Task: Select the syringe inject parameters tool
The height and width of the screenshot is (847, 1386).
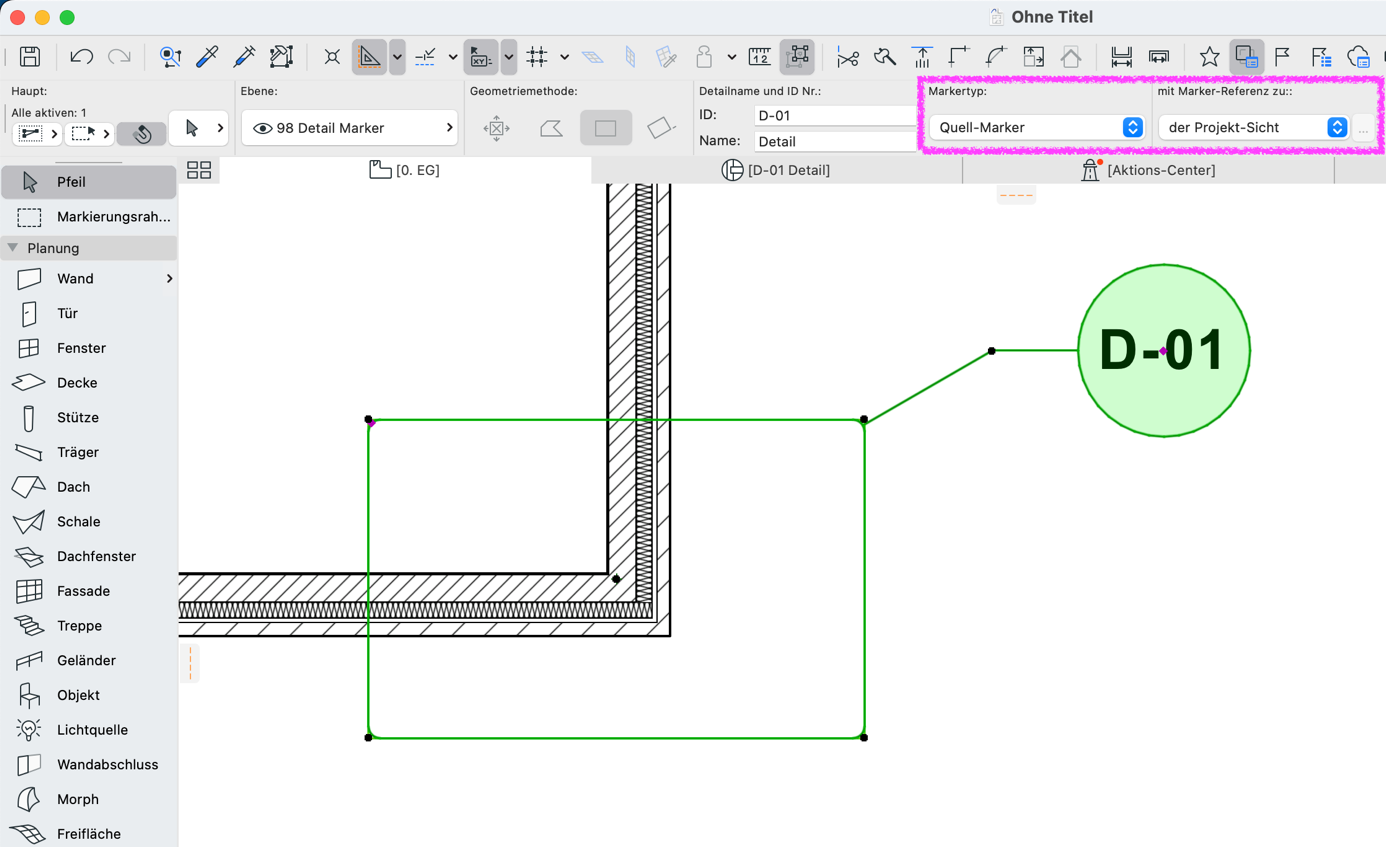Action: tap(244, 57)
